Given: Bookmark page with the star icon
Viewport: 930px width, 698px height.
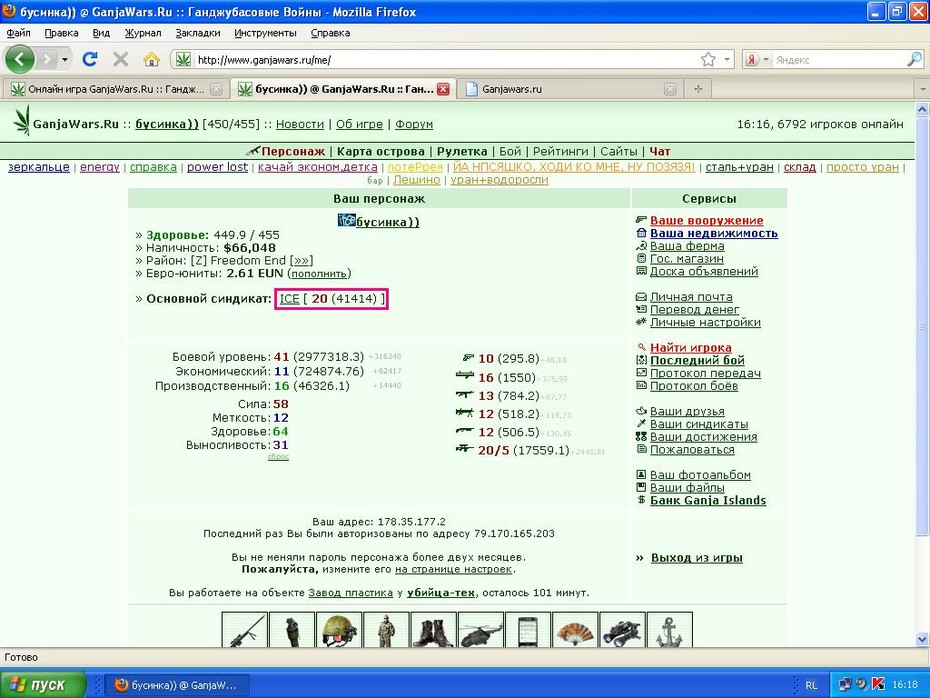Looking at the screenshot, I should tap(708, 59).
